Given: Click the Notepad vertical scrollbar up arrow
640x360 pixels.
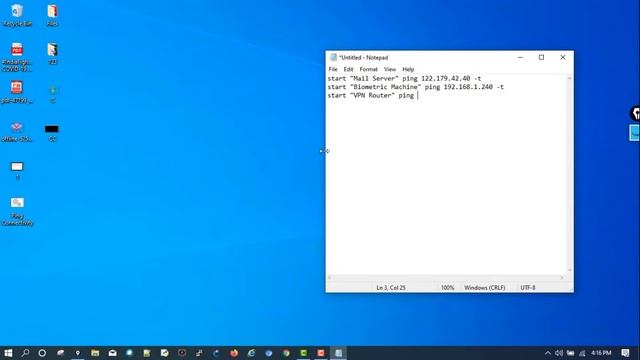Looking at the screenshot, I should [570, 78].
